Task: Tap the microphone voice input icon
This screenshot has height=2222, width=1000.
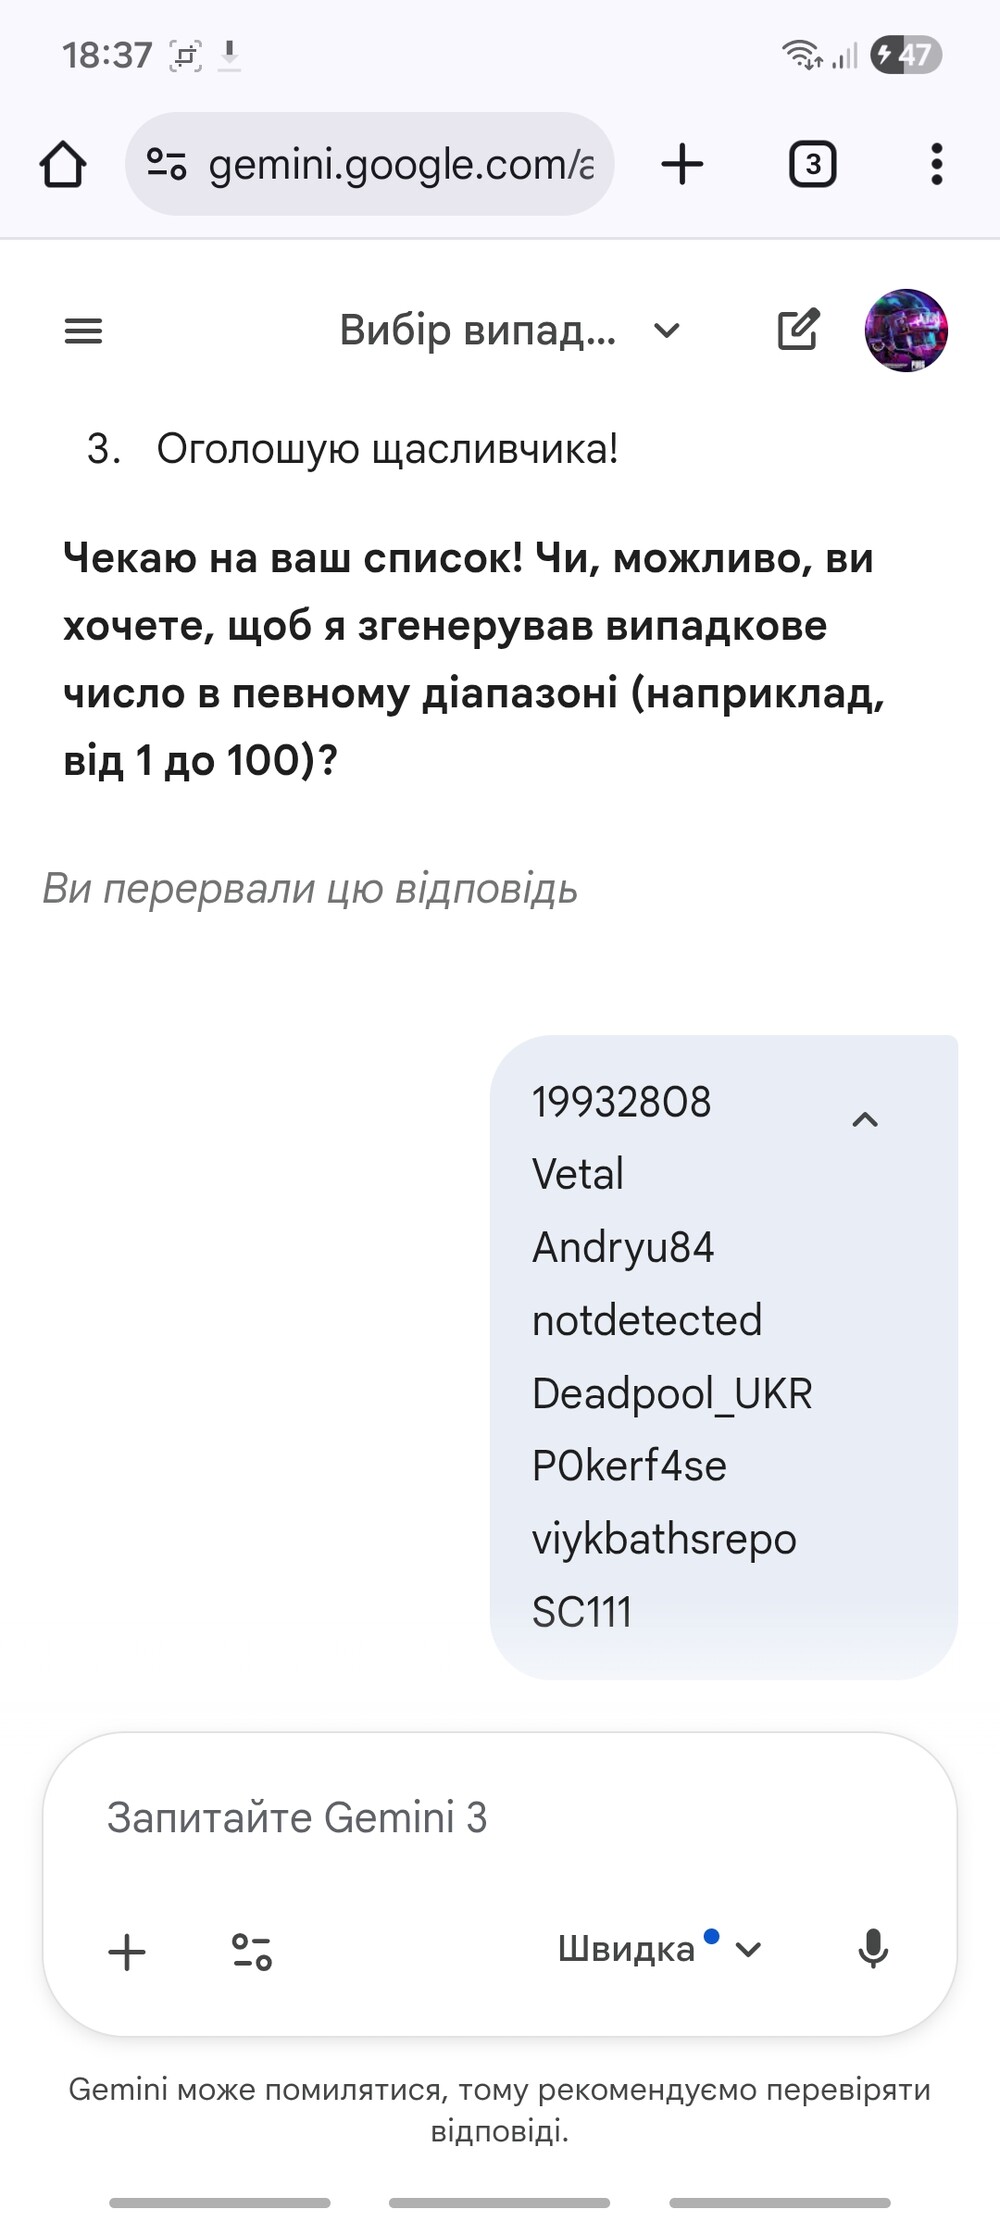Action: (873, 1949)
